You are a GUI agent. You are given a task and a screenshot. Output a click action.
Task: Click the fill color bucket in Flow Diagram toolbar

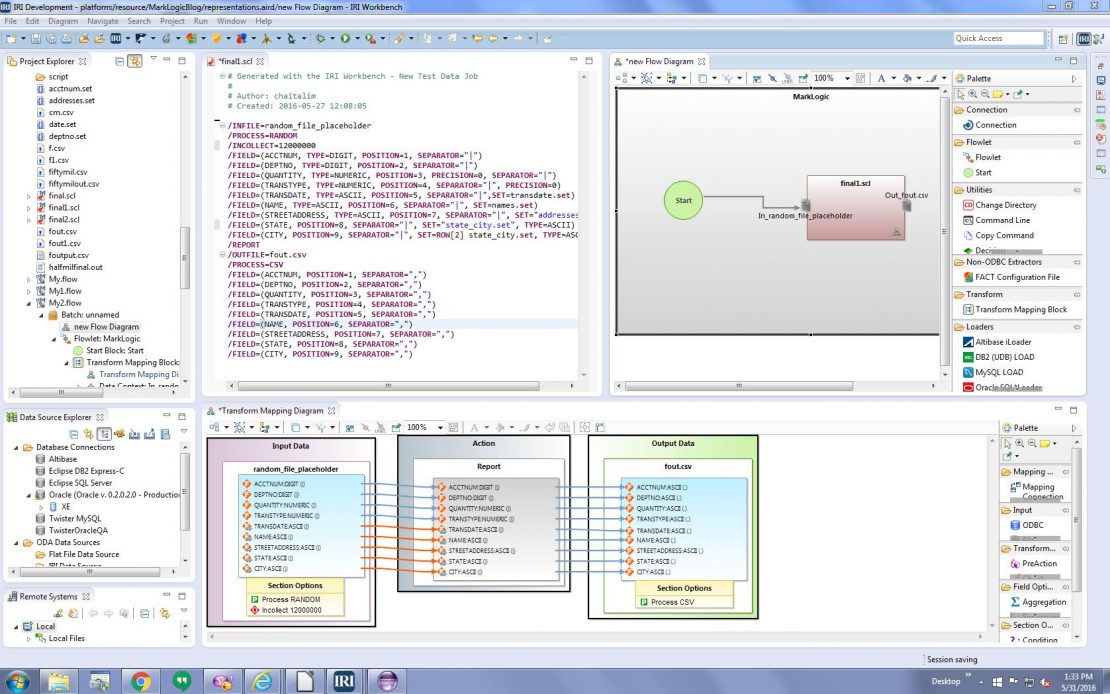tap(907, 78)
